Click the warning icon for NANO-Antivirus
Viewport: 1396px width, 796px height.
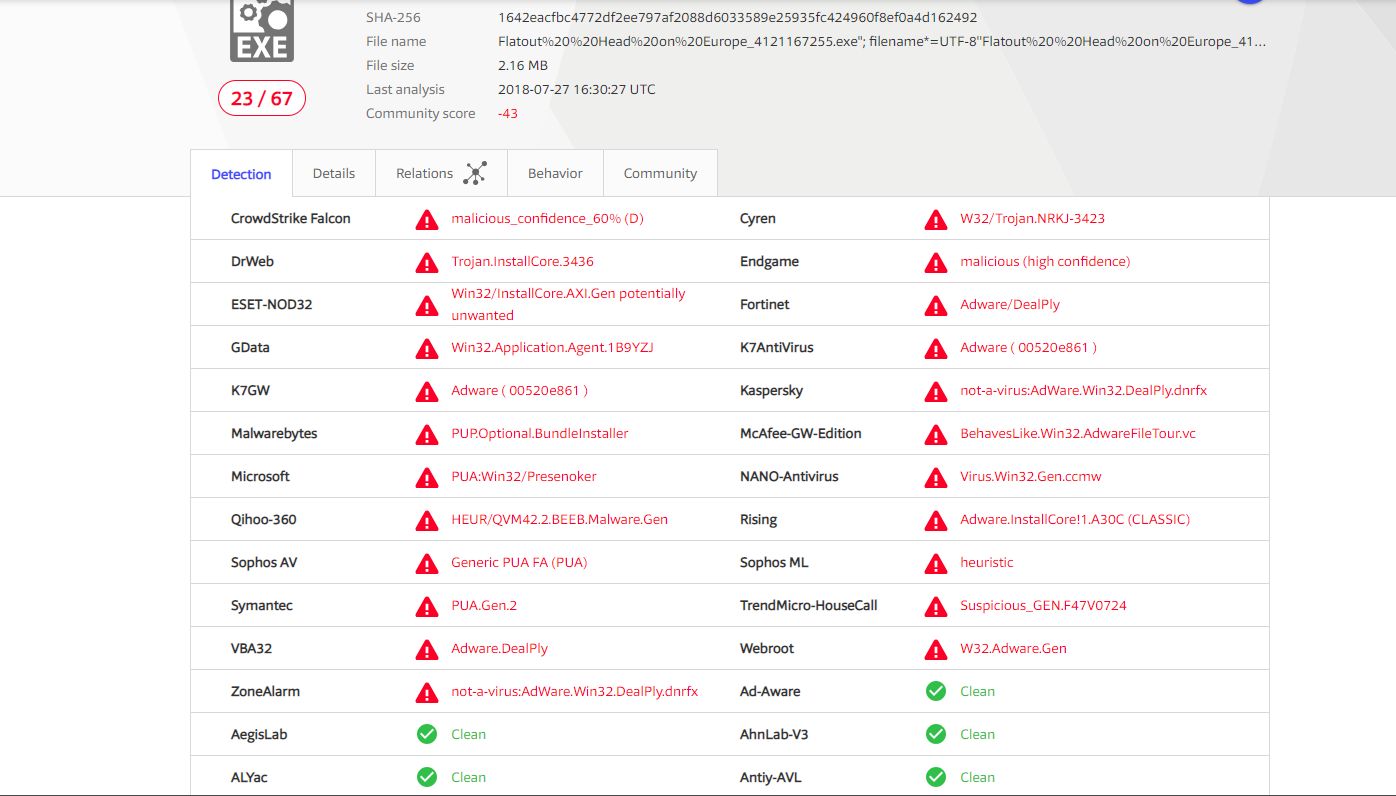click(x=936, y=477)
